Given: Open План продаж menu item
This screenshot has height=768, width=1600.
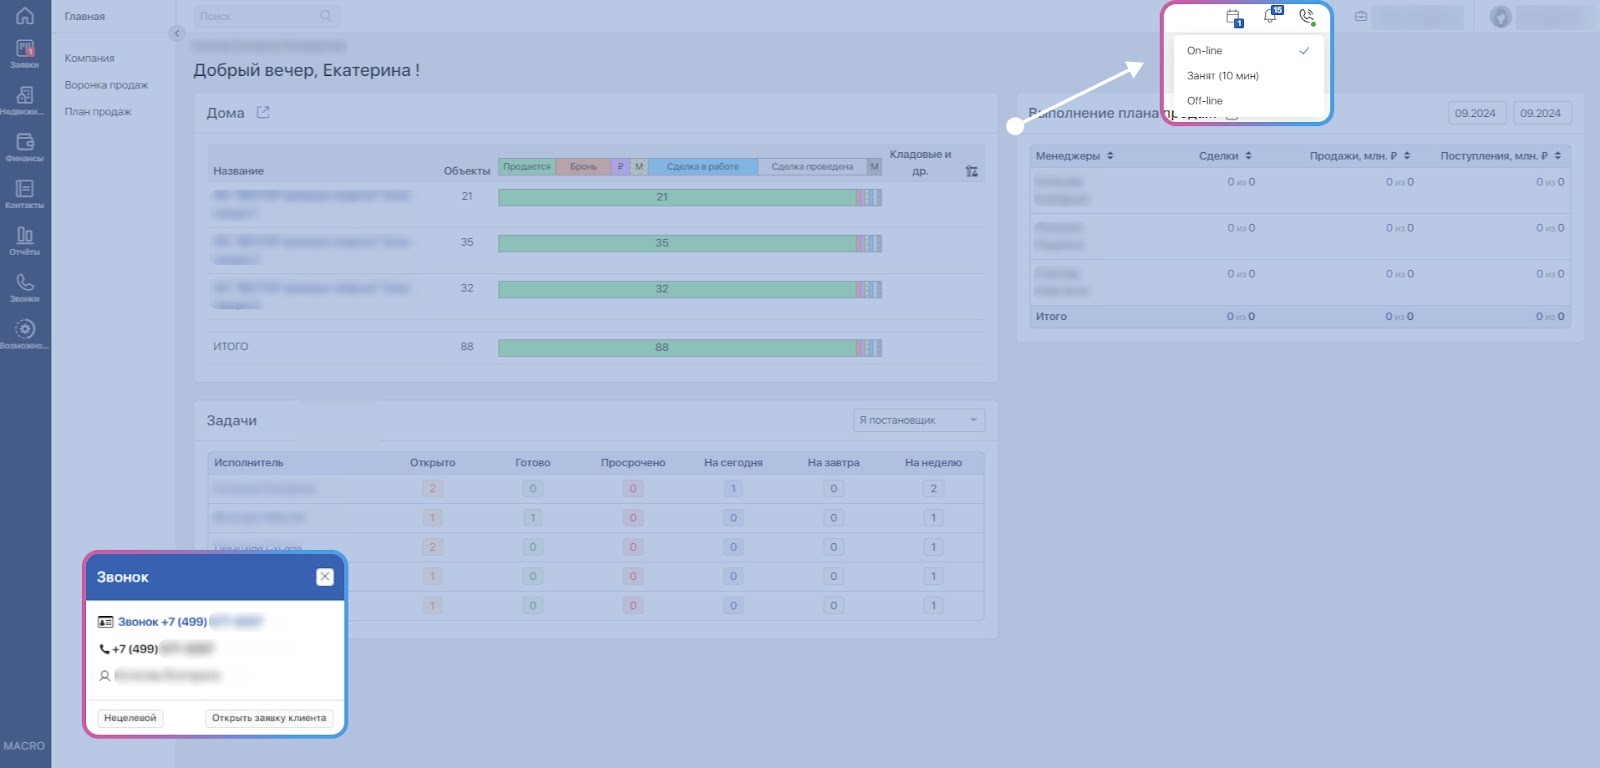Looking at the screenshot, I should 98,112.
